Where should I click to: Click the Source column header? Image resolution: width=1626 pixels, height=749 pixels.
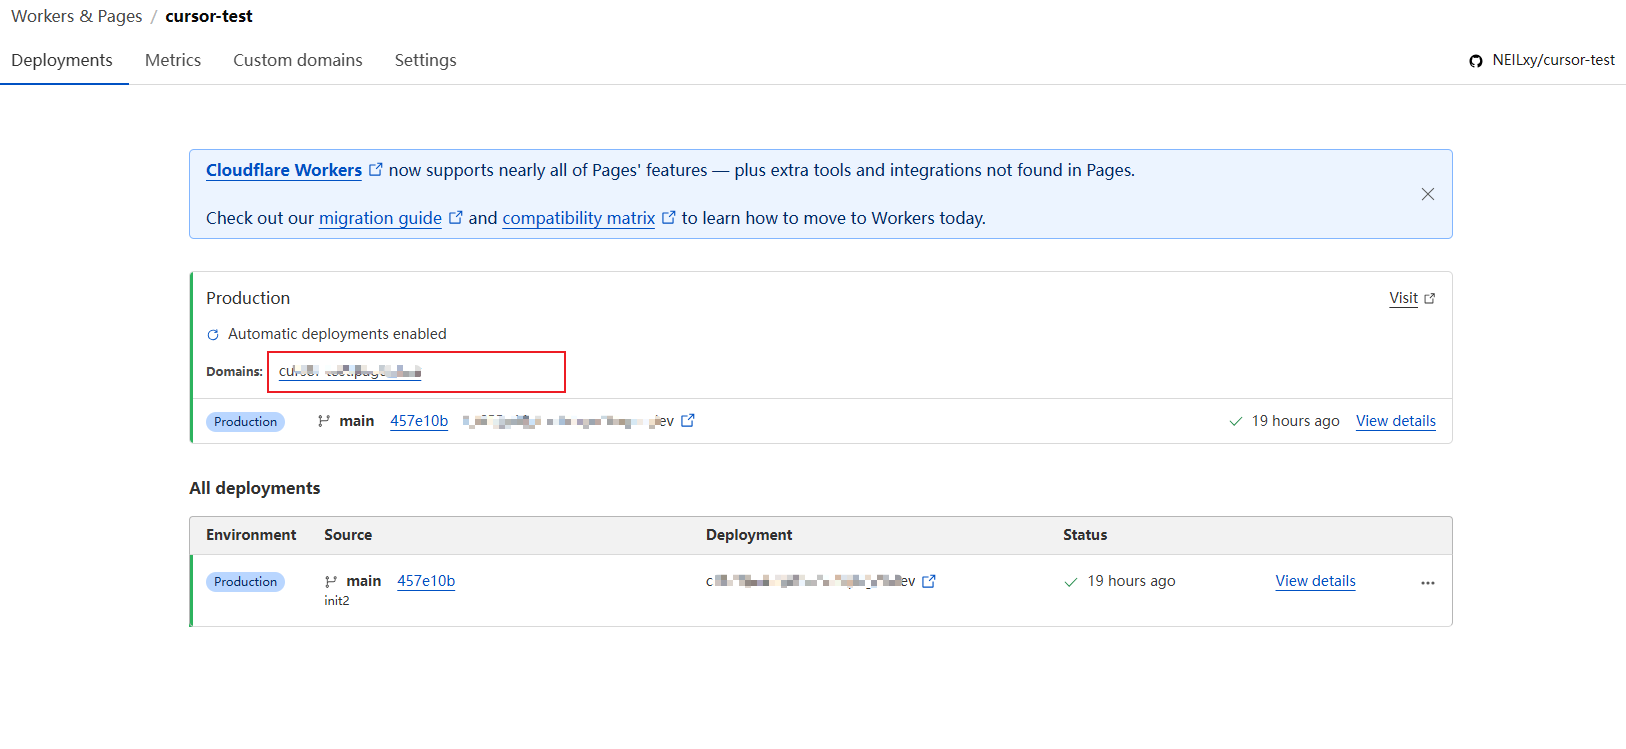pos(348,535)
